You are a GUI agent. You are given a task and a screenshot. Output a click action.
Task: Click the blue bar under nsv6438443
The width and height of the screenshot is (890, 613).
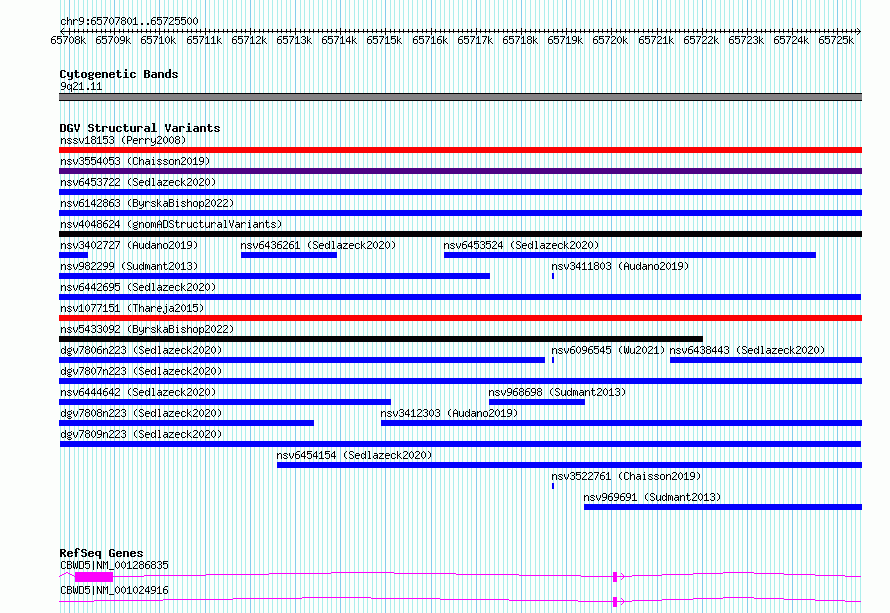click(766, 360)
